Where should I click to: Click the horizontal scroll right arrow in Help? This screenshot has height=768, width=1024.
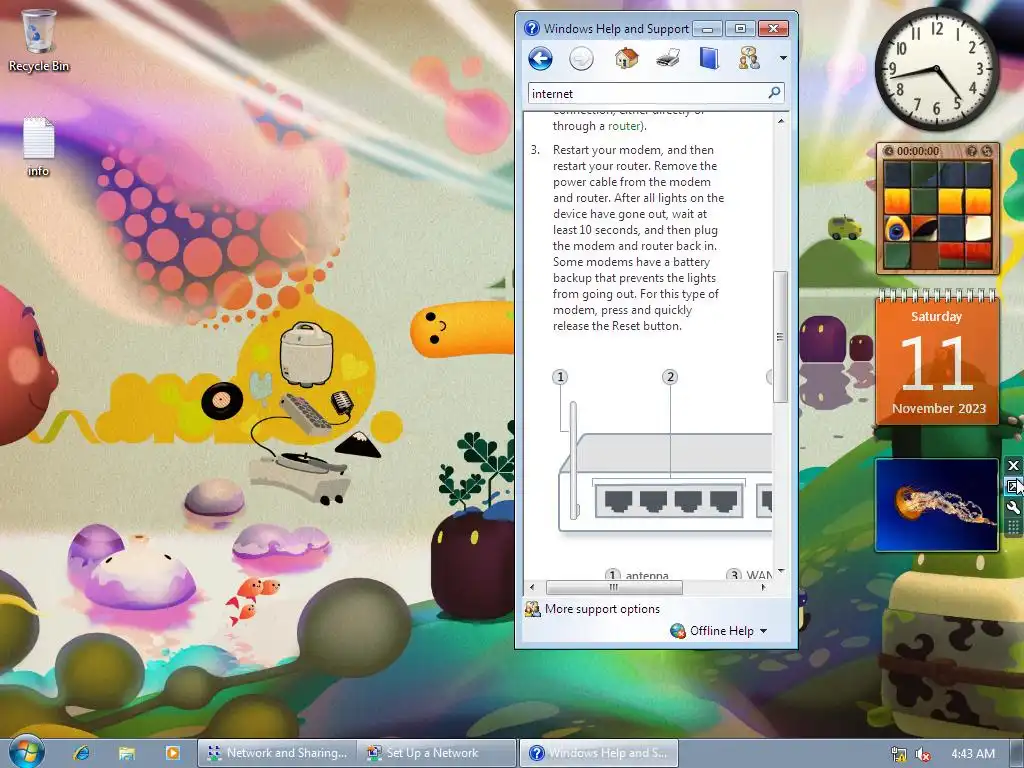[763, 587]
